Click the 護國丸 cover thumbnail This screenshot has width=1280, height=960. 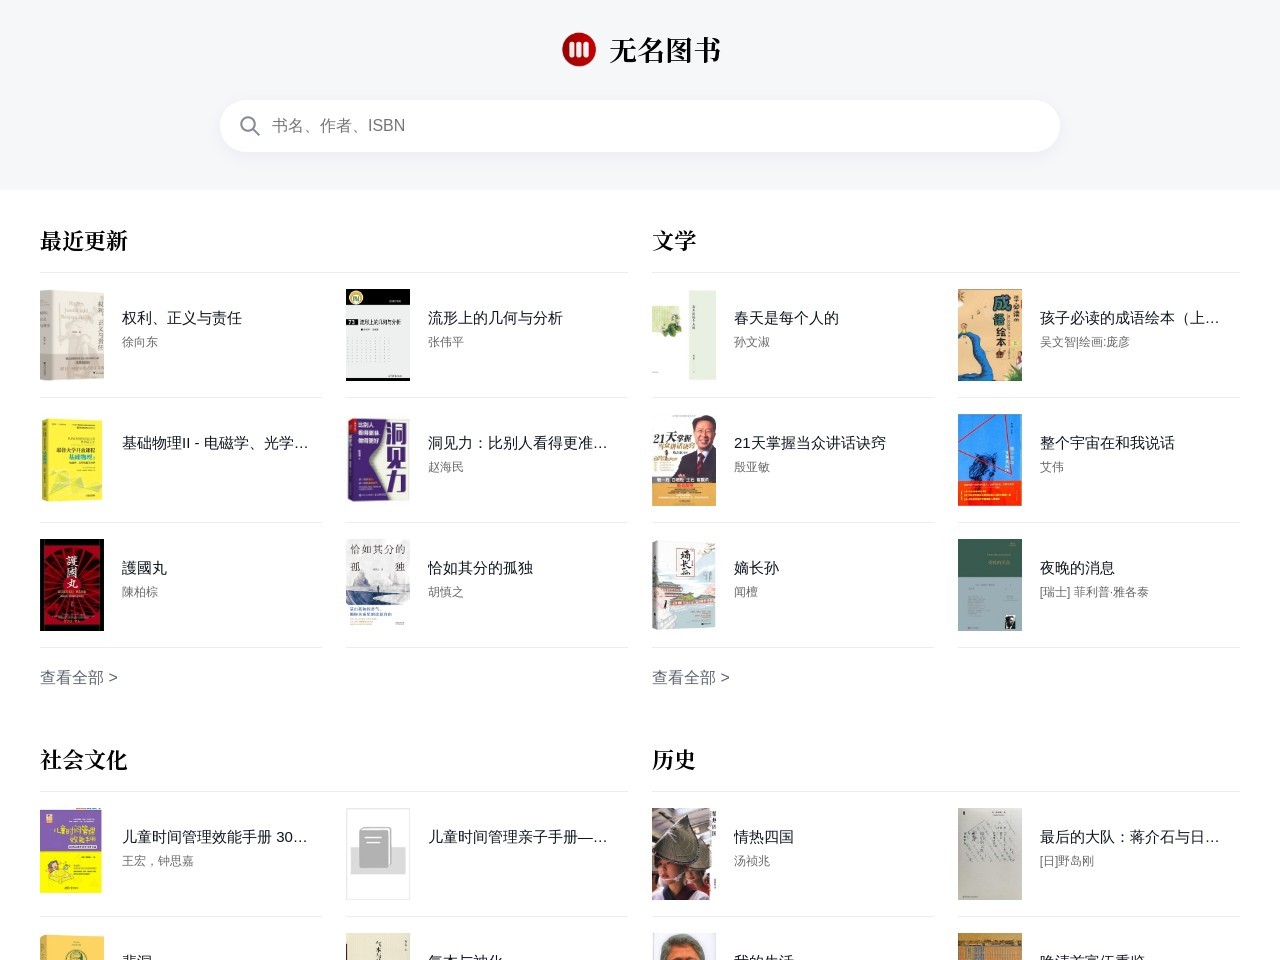(72, 584)
